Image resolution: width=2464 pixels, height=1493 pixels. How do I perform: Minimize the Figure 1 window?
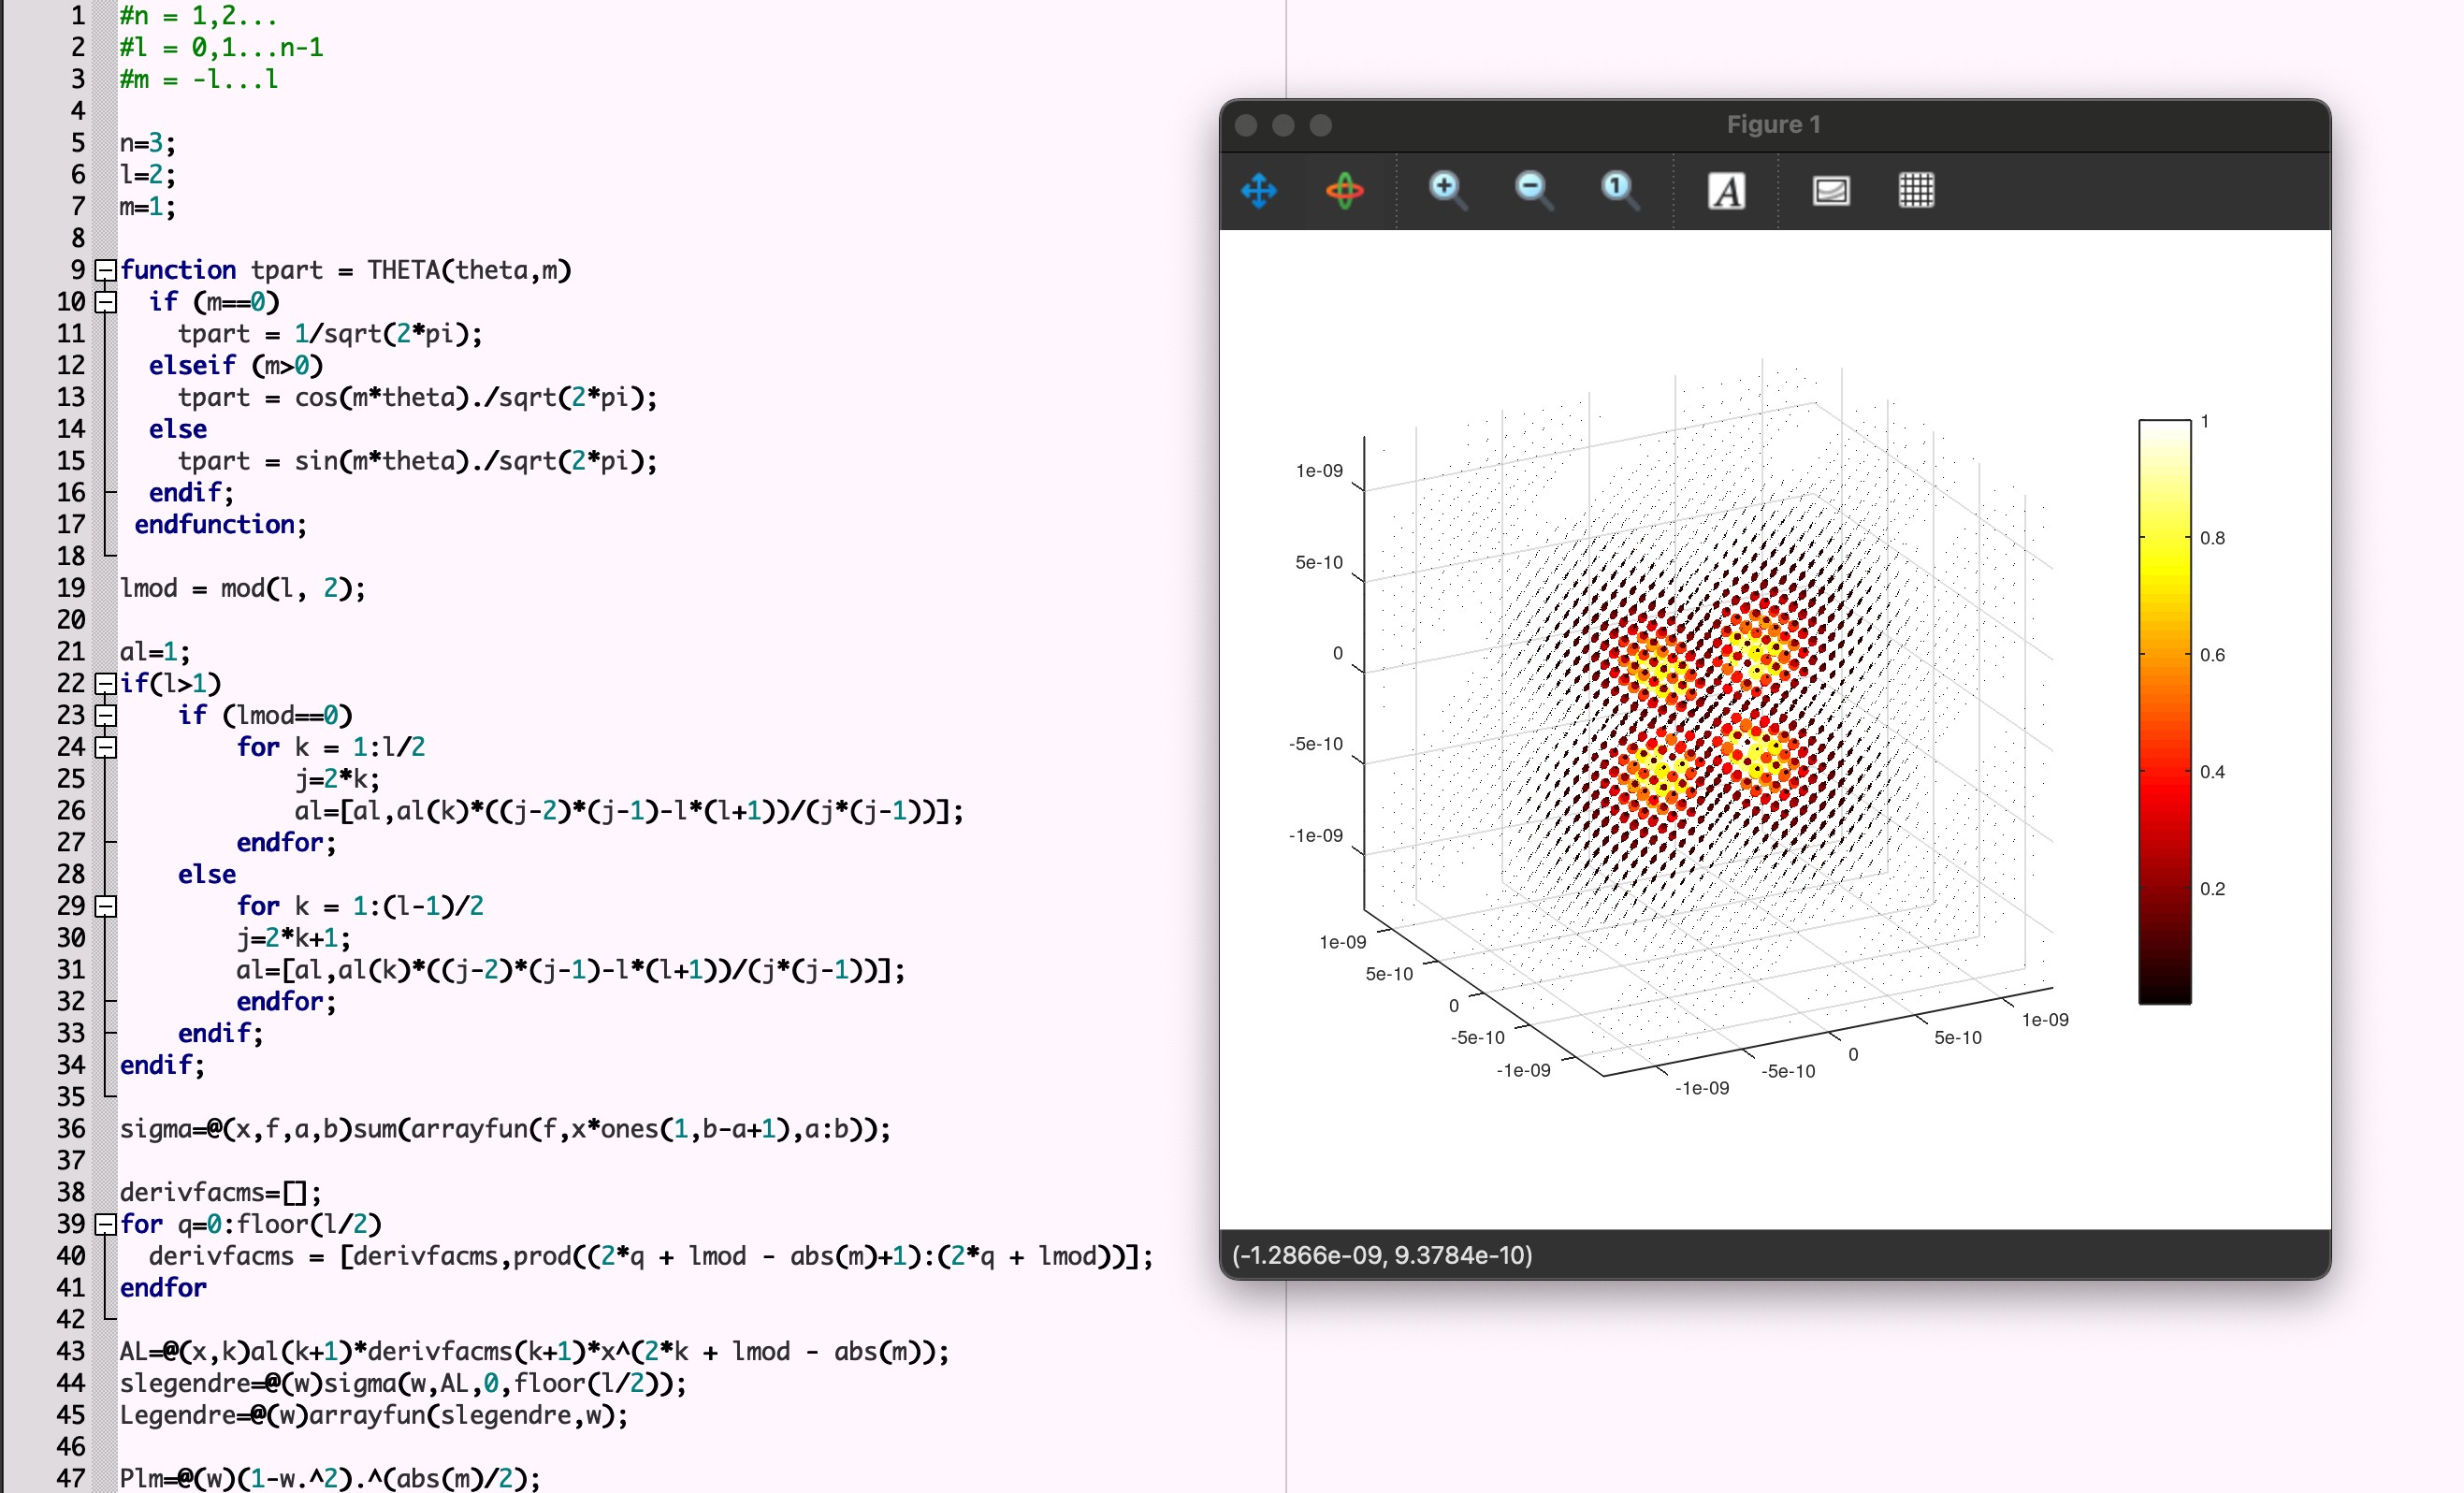coord(1283,125)
